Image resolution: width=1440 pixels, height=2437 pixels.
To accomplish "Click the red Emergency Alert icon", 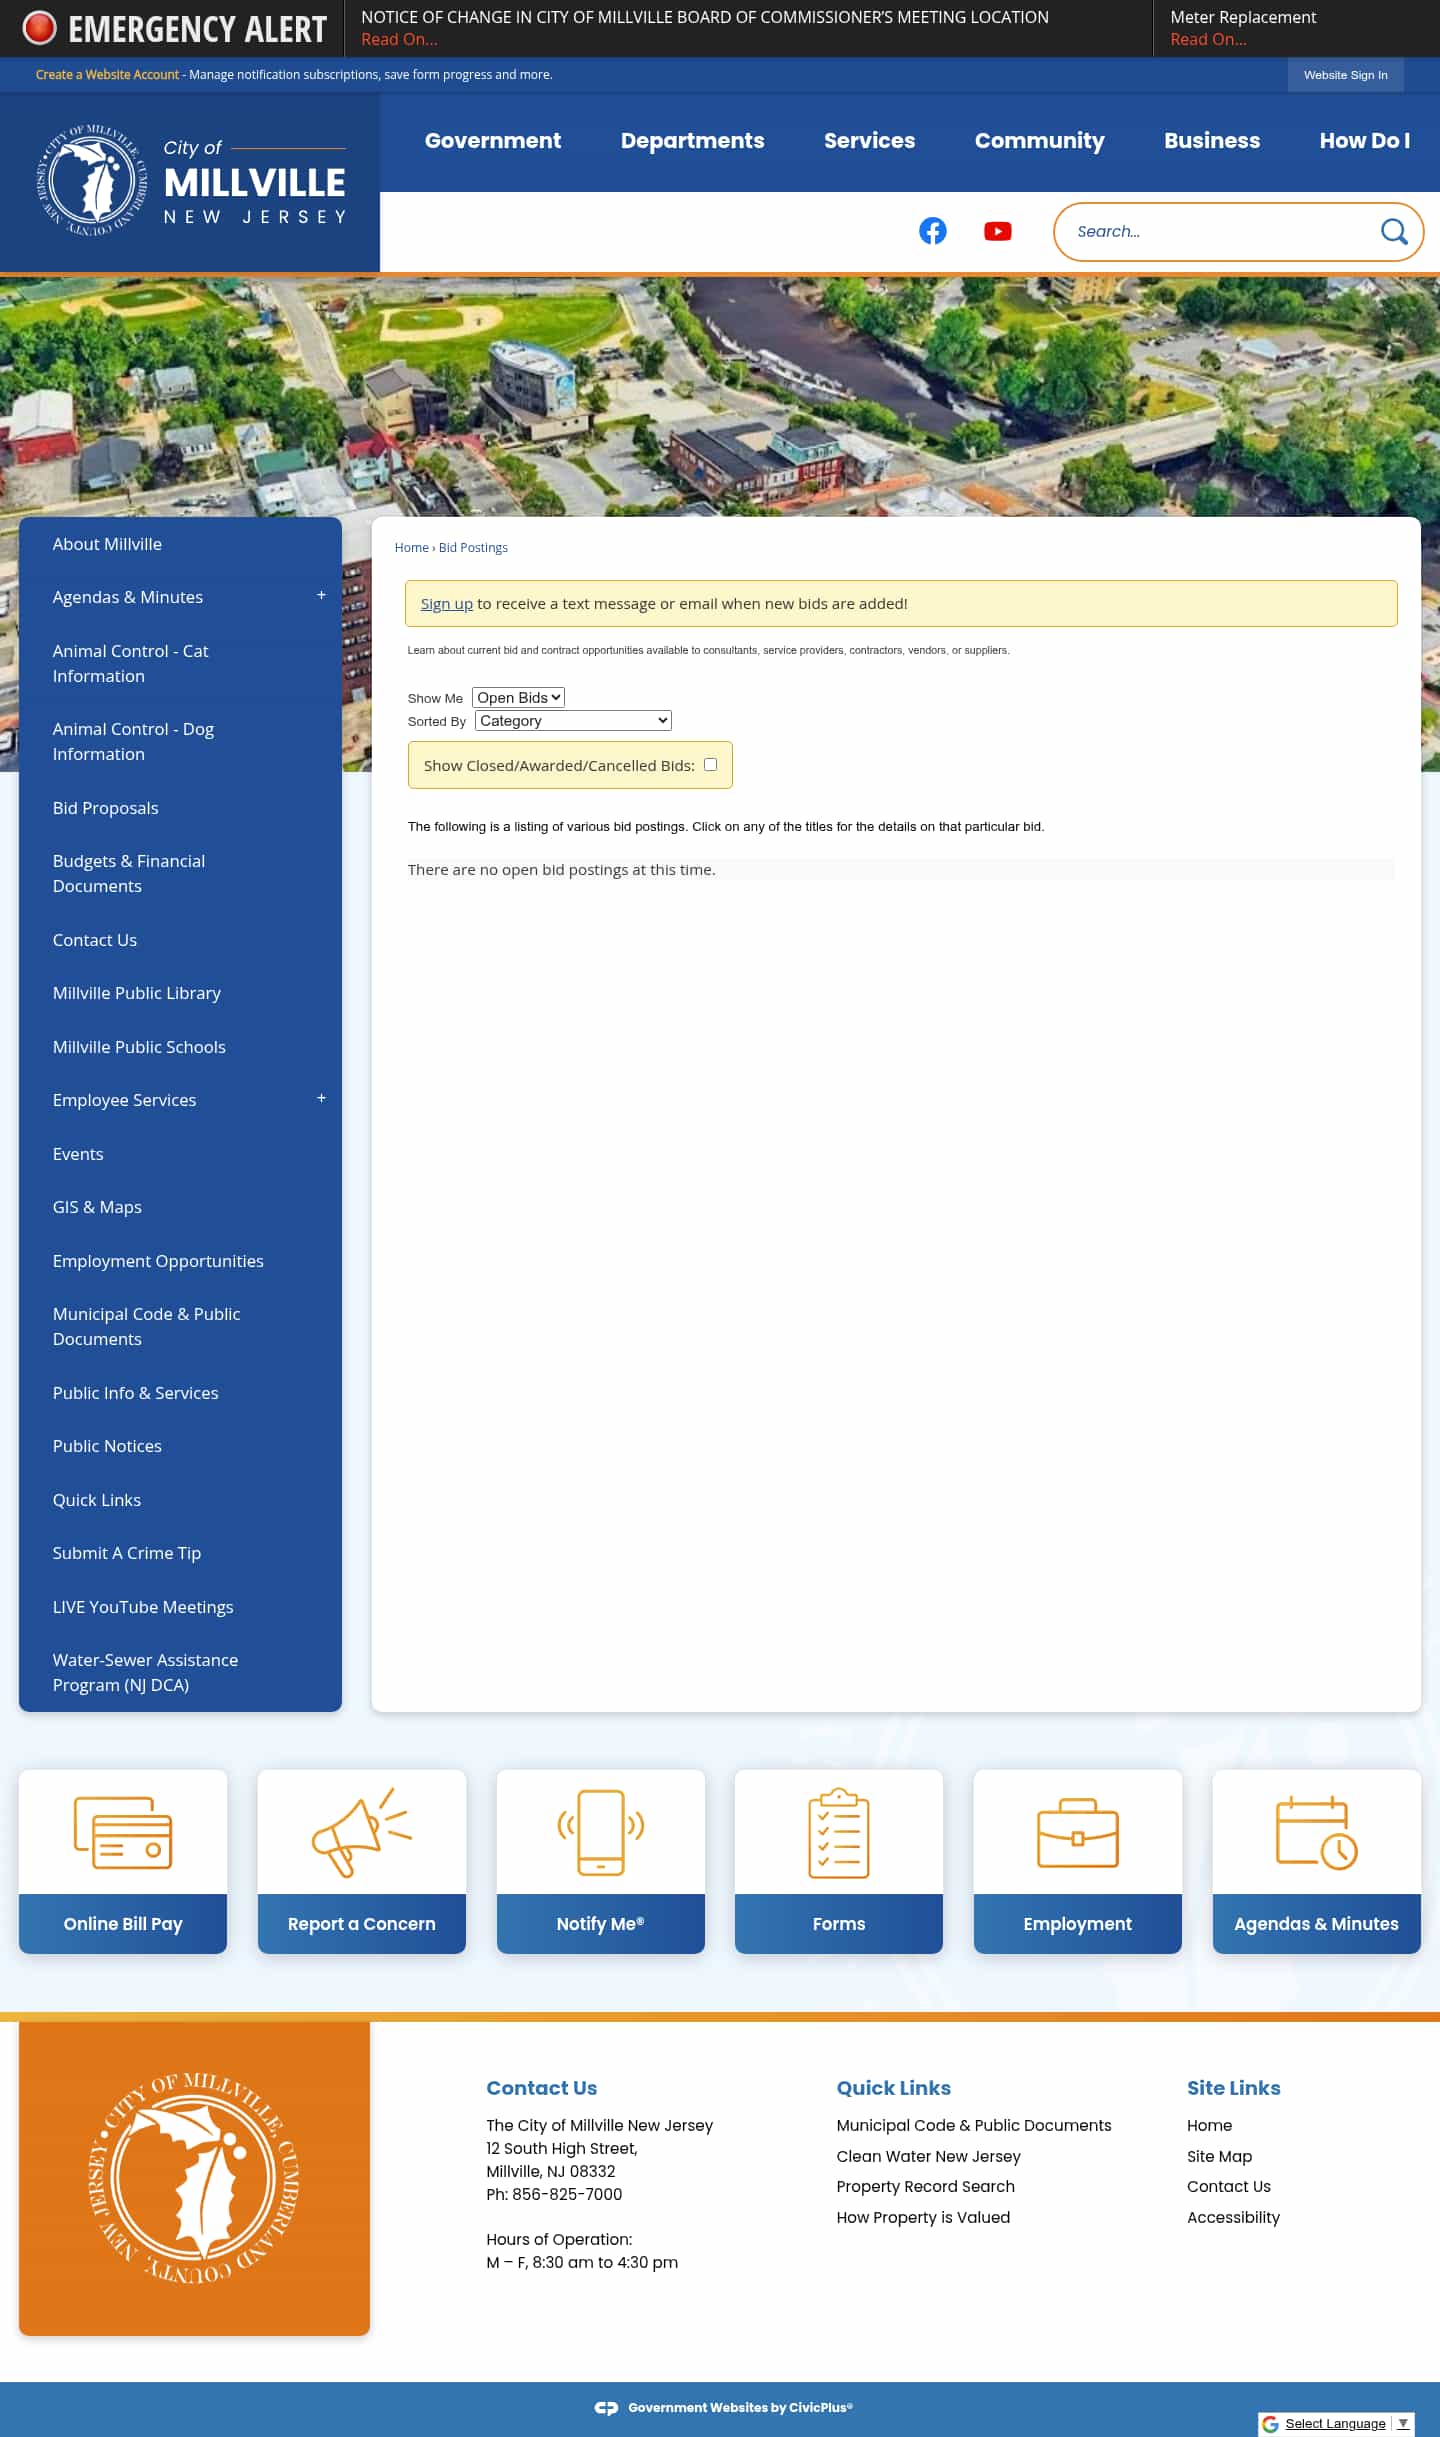I will pyautogui.click(x=39, y=28).
